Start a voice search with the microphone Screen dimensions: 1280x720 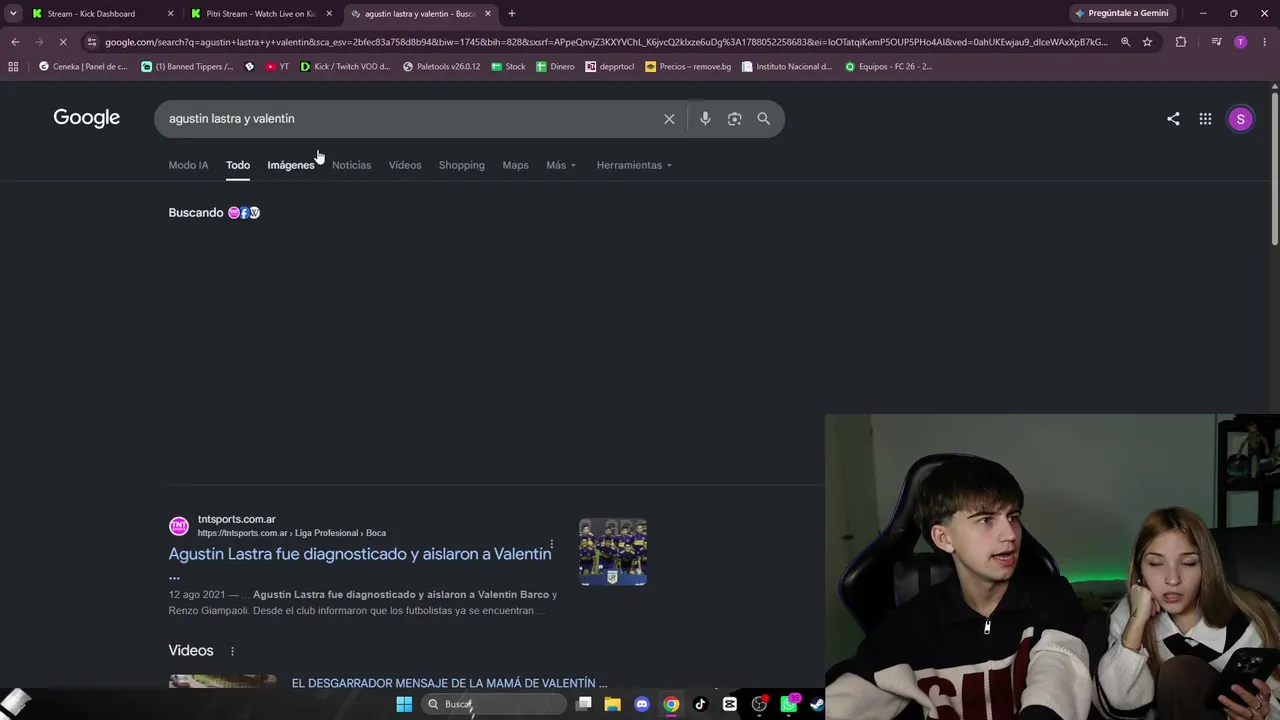pos(705,119)
